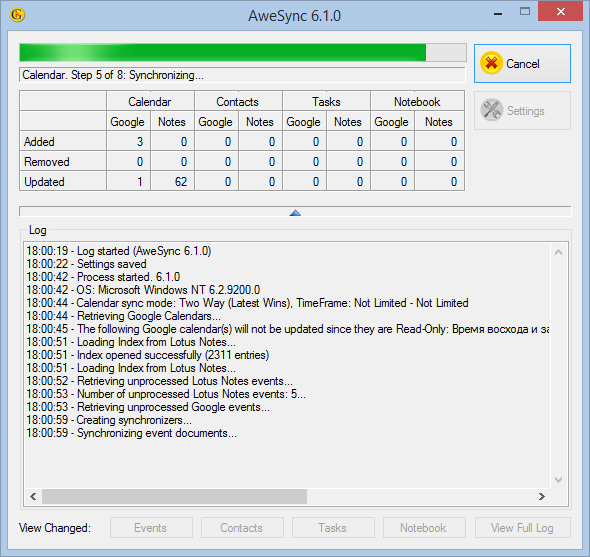590x557 pixels.
Task: Click the Notes subheader under Notebook
Action: pyautogui.click(x=439, y=122)
